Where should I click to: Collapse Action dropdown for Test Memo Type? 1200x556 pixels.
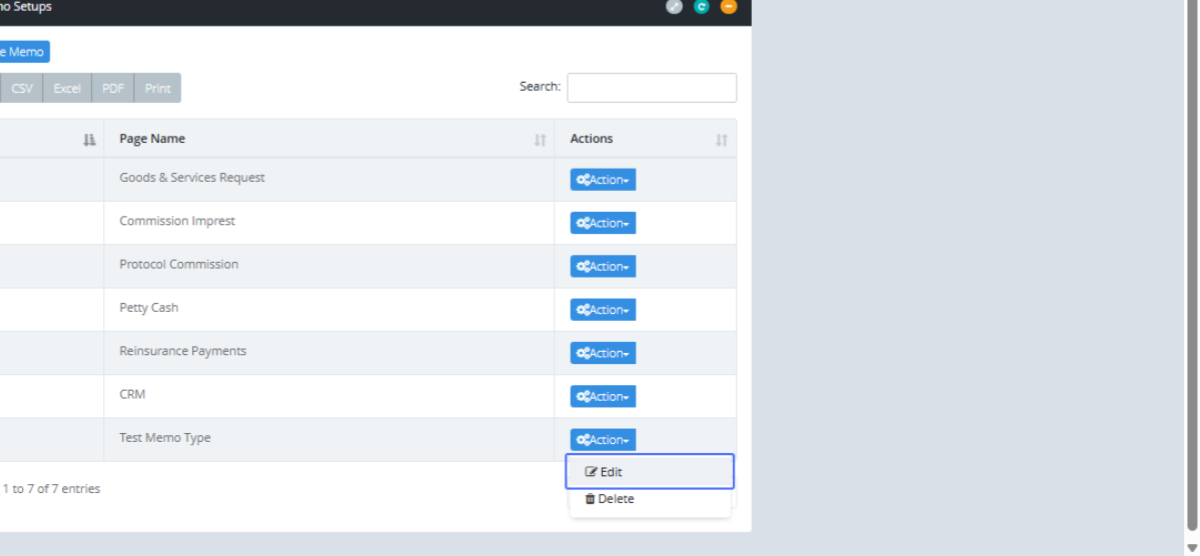coord(603,440)
